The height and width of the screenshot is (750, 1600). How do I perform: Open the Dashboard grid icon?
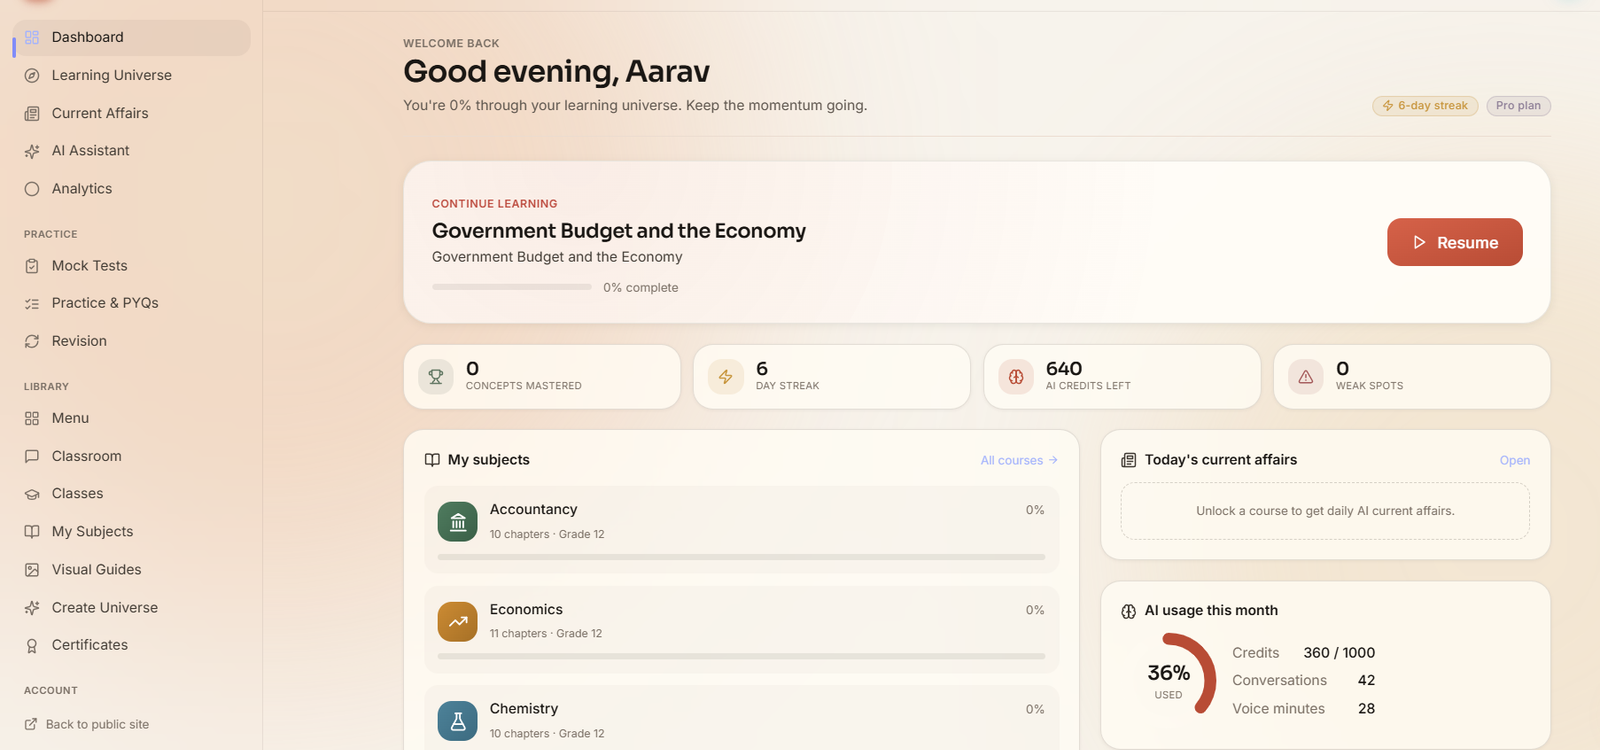(x=32, y=37)
